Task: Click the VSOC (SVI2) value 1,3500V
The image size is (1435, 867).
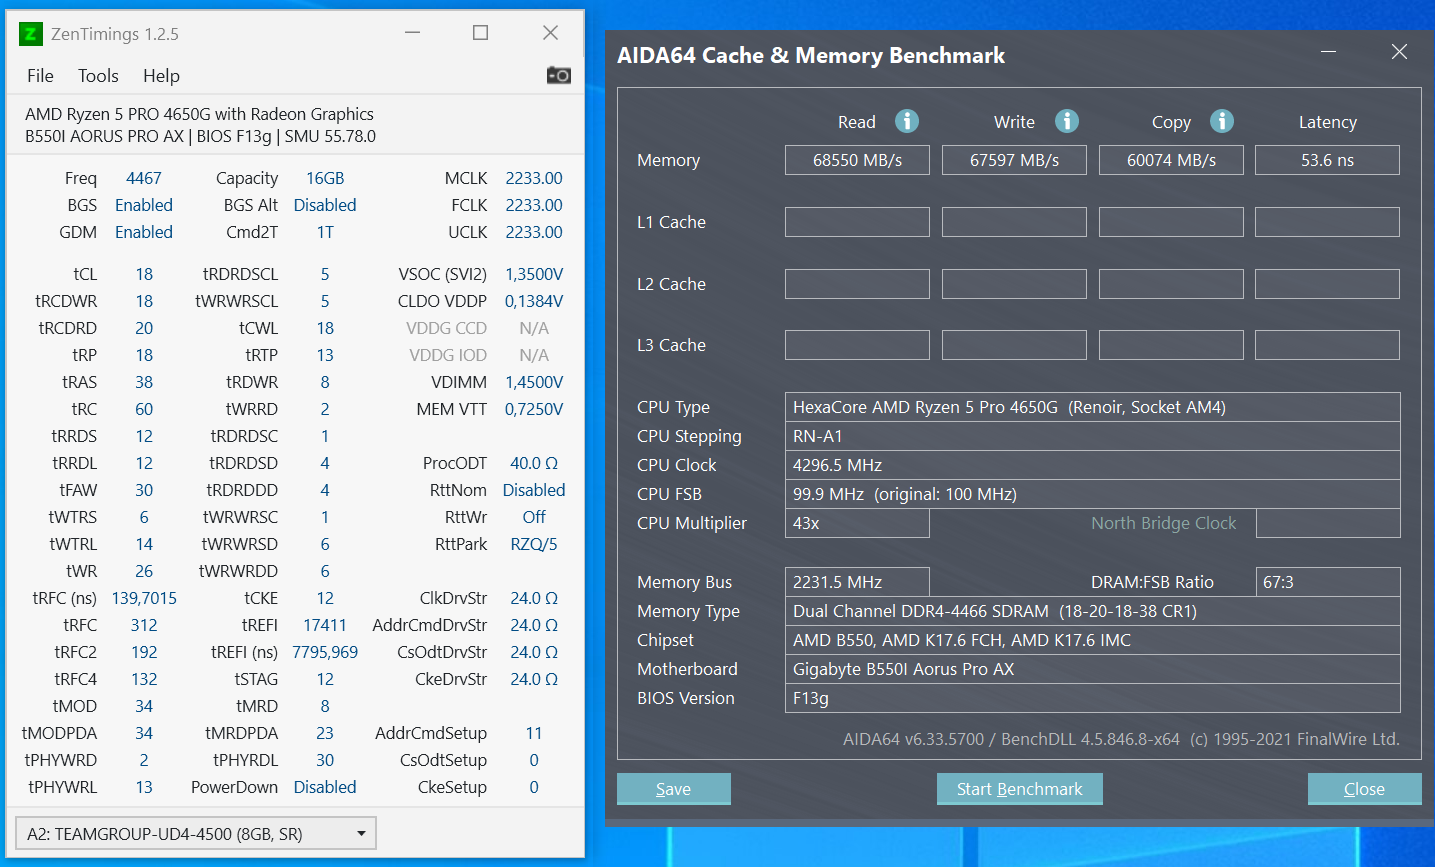Action: pyautogui.click(x=534, y=274)
